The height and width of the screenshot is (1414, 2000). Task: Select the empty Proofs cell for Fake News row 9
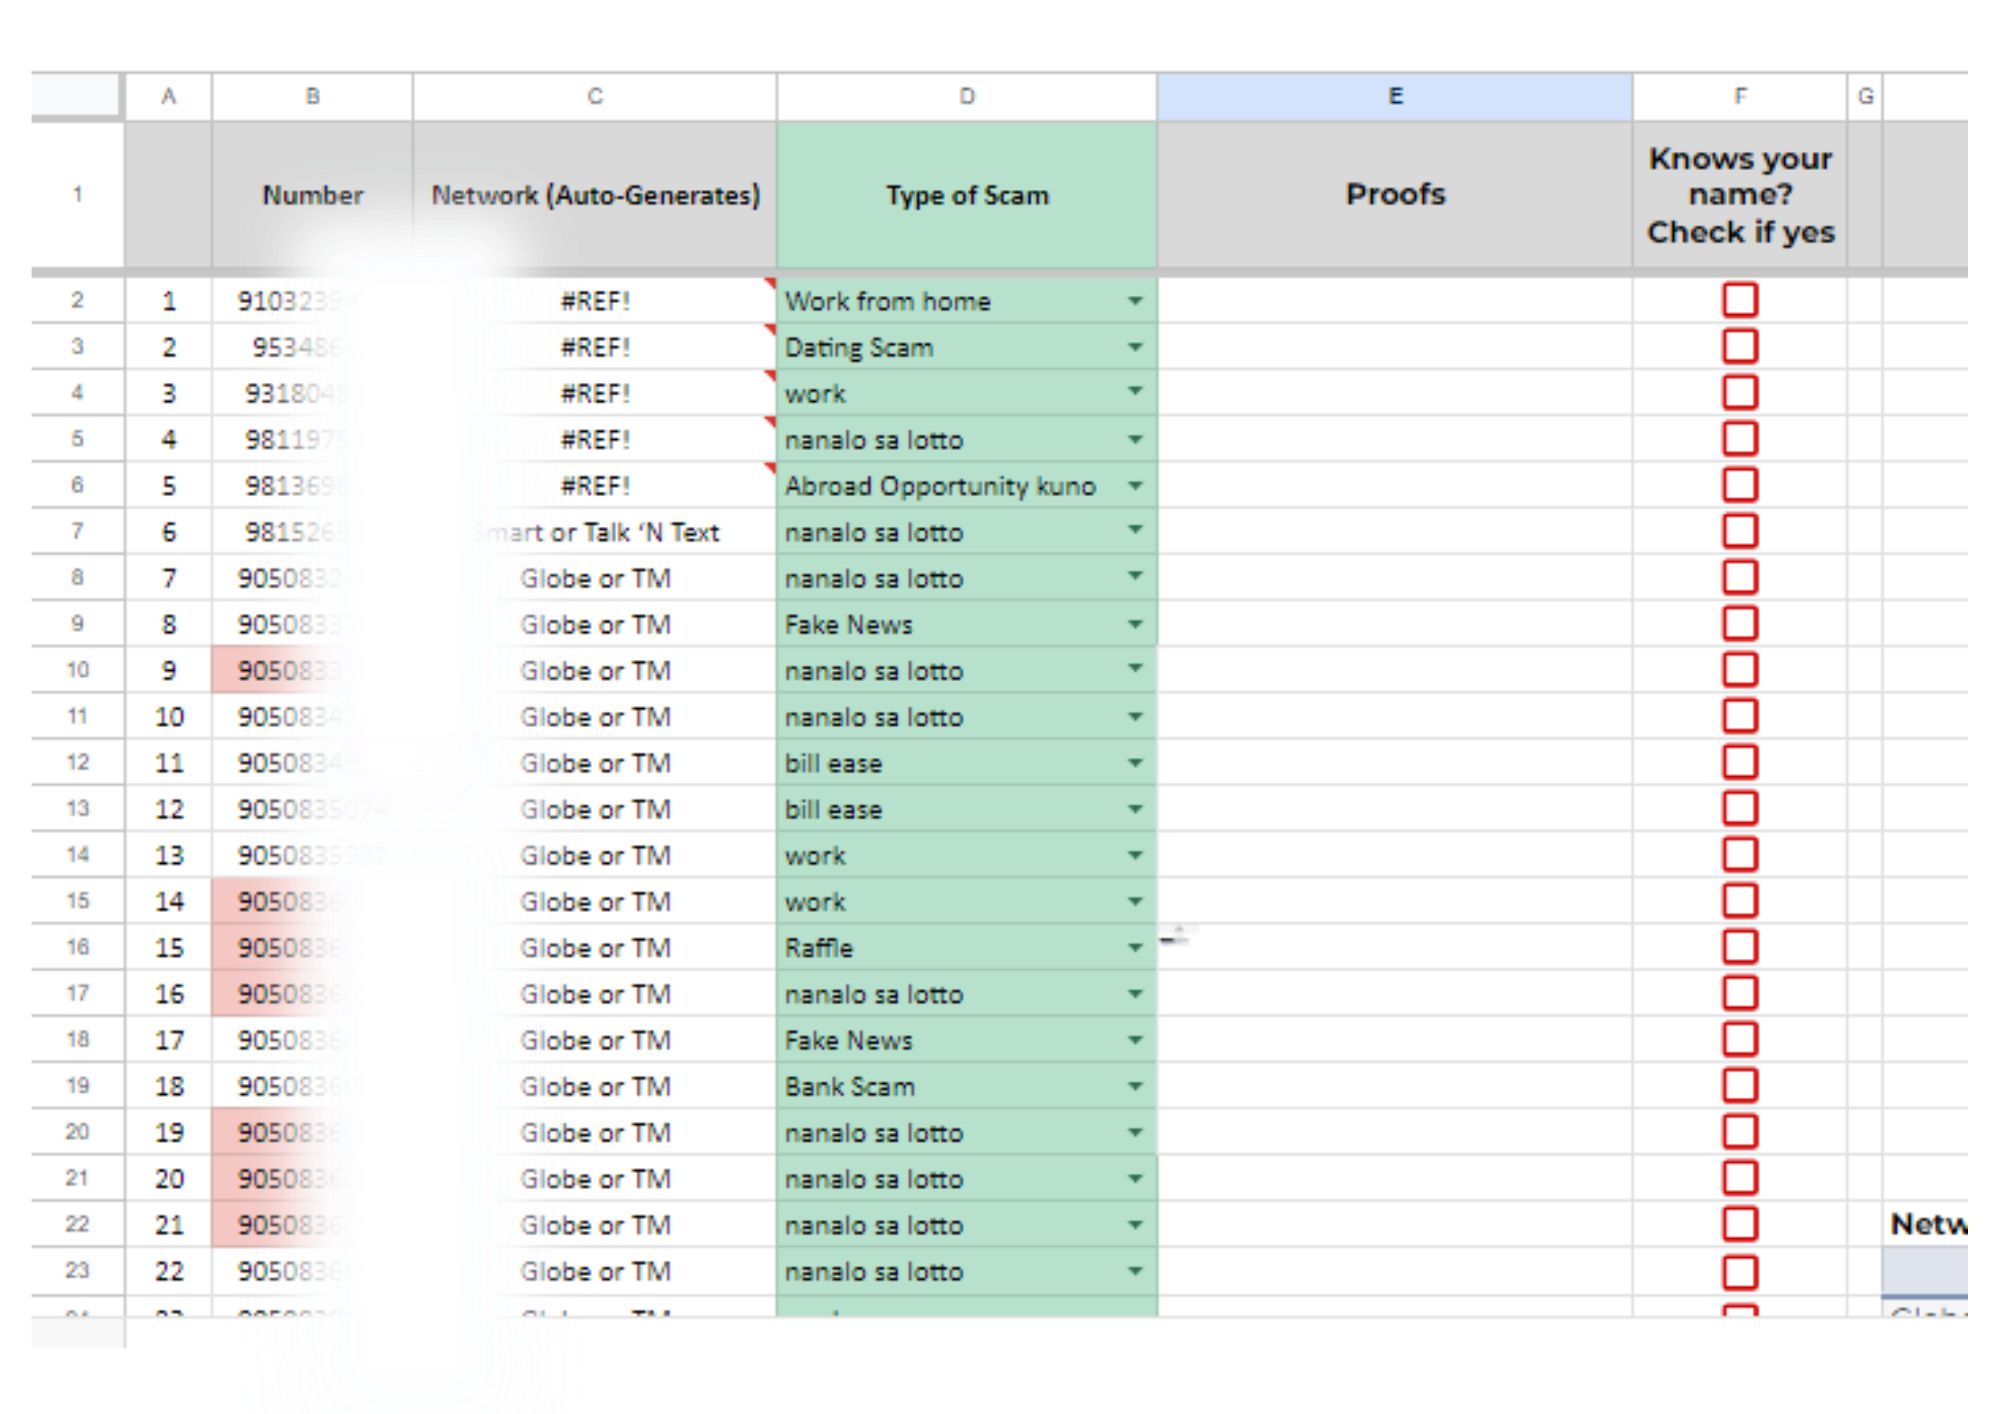[1394, 624]
